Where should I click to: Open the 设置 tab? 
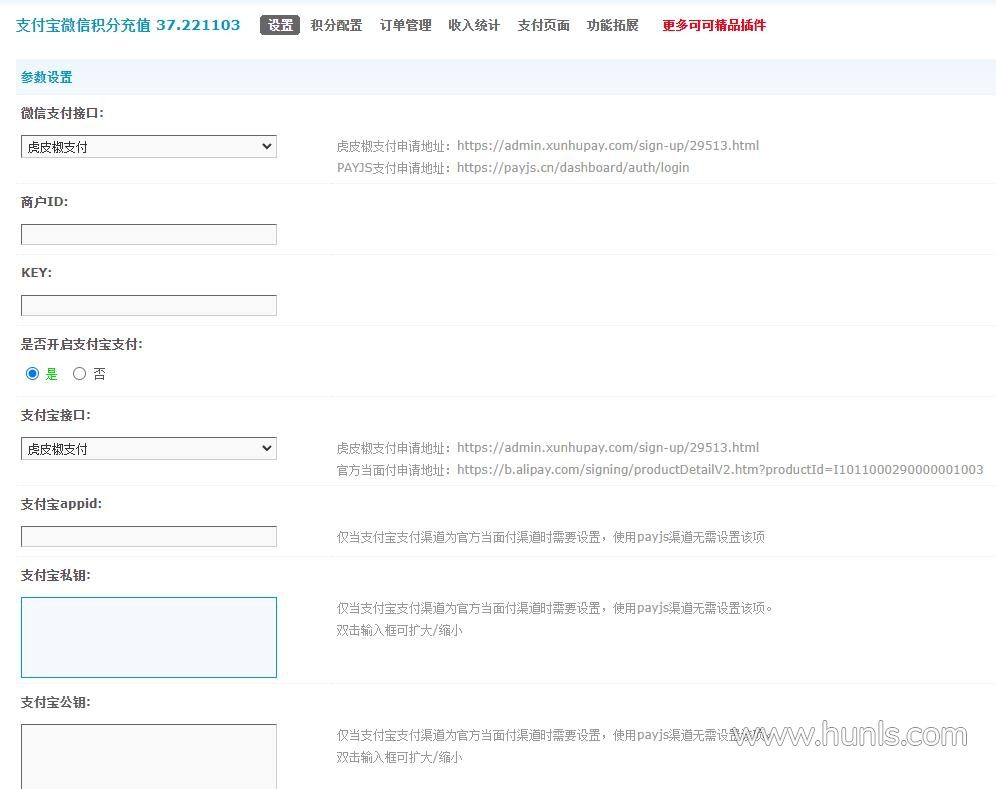(280, 25)
